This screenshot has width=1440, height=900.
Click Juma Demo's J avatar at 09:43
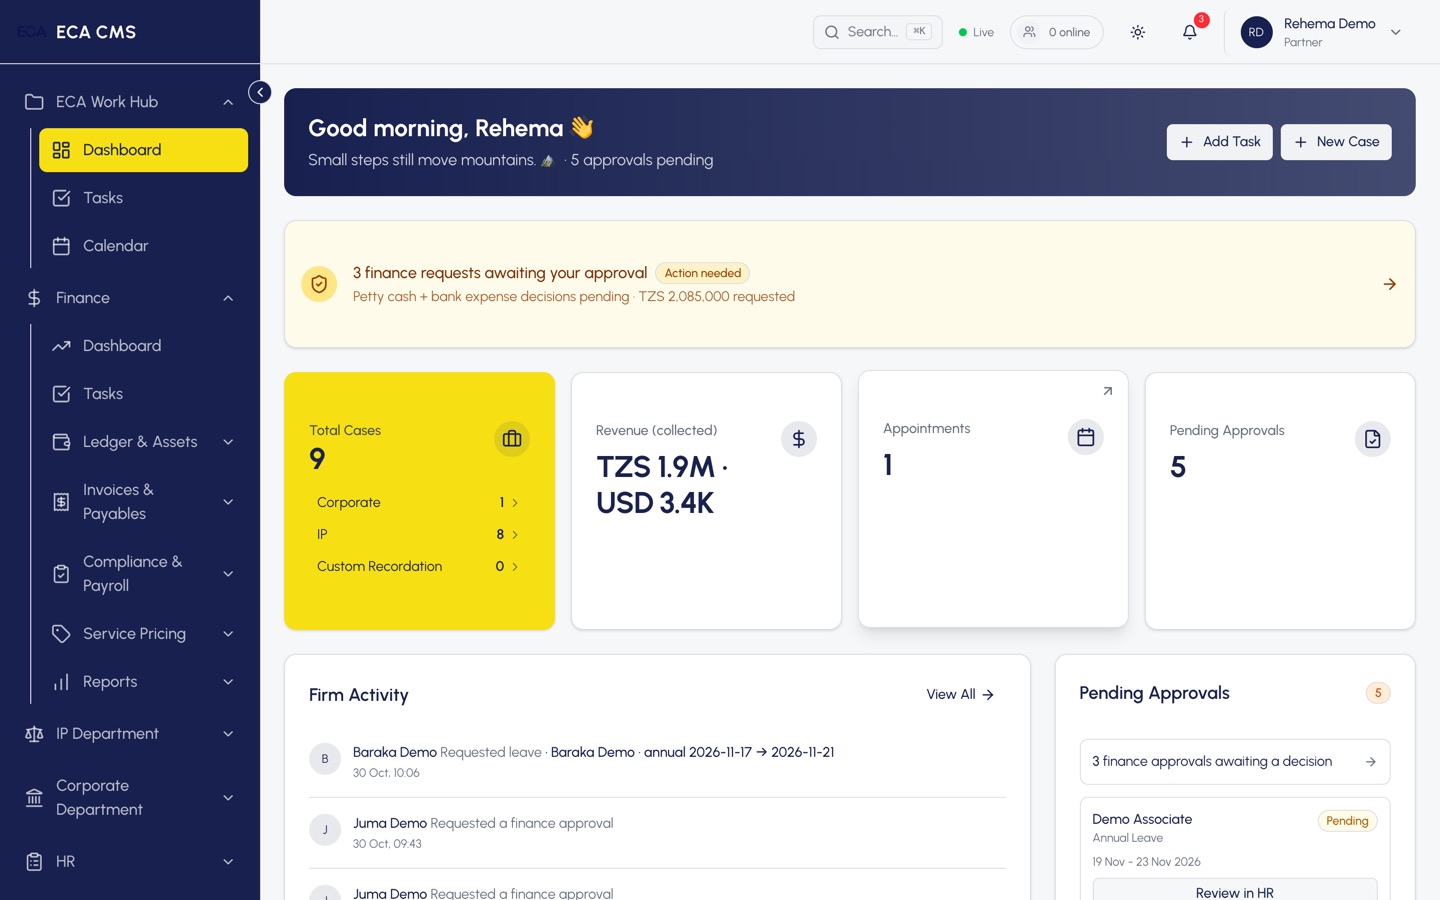tap(325, 830)
